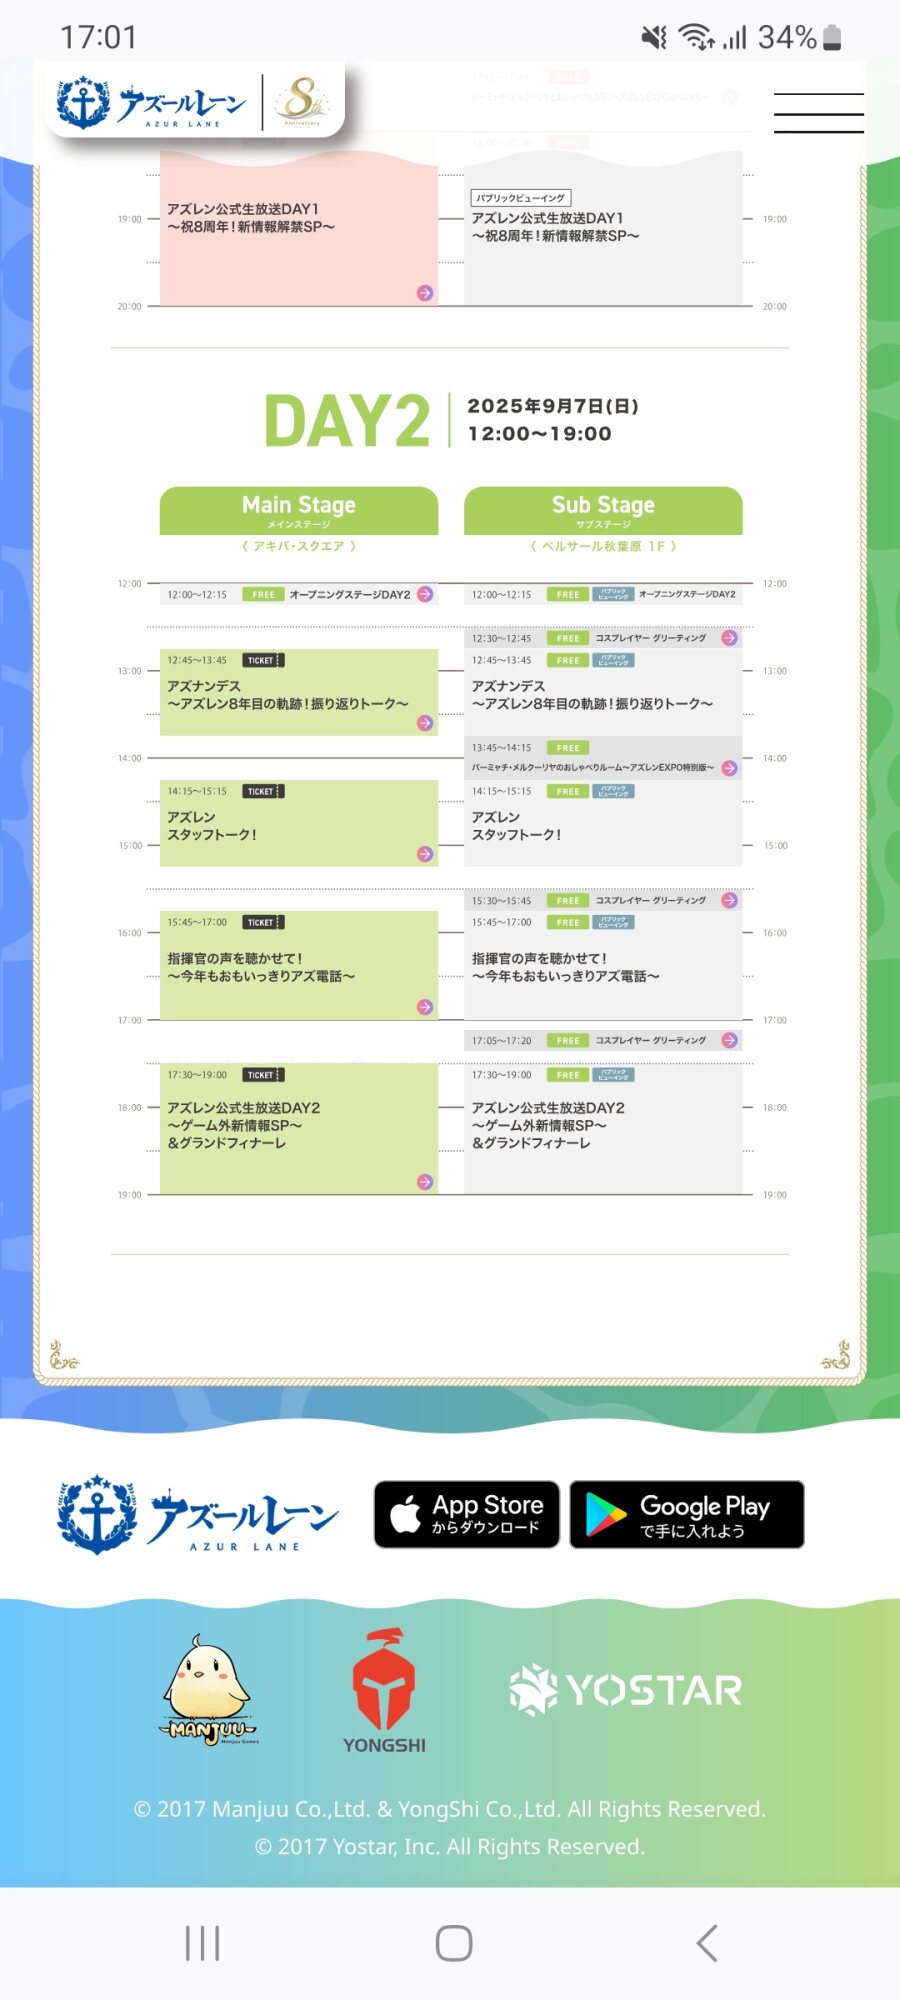This screenshot has width=900, height=2000.
Task: Tap the Android home button
Action: tap(454, 1943)
